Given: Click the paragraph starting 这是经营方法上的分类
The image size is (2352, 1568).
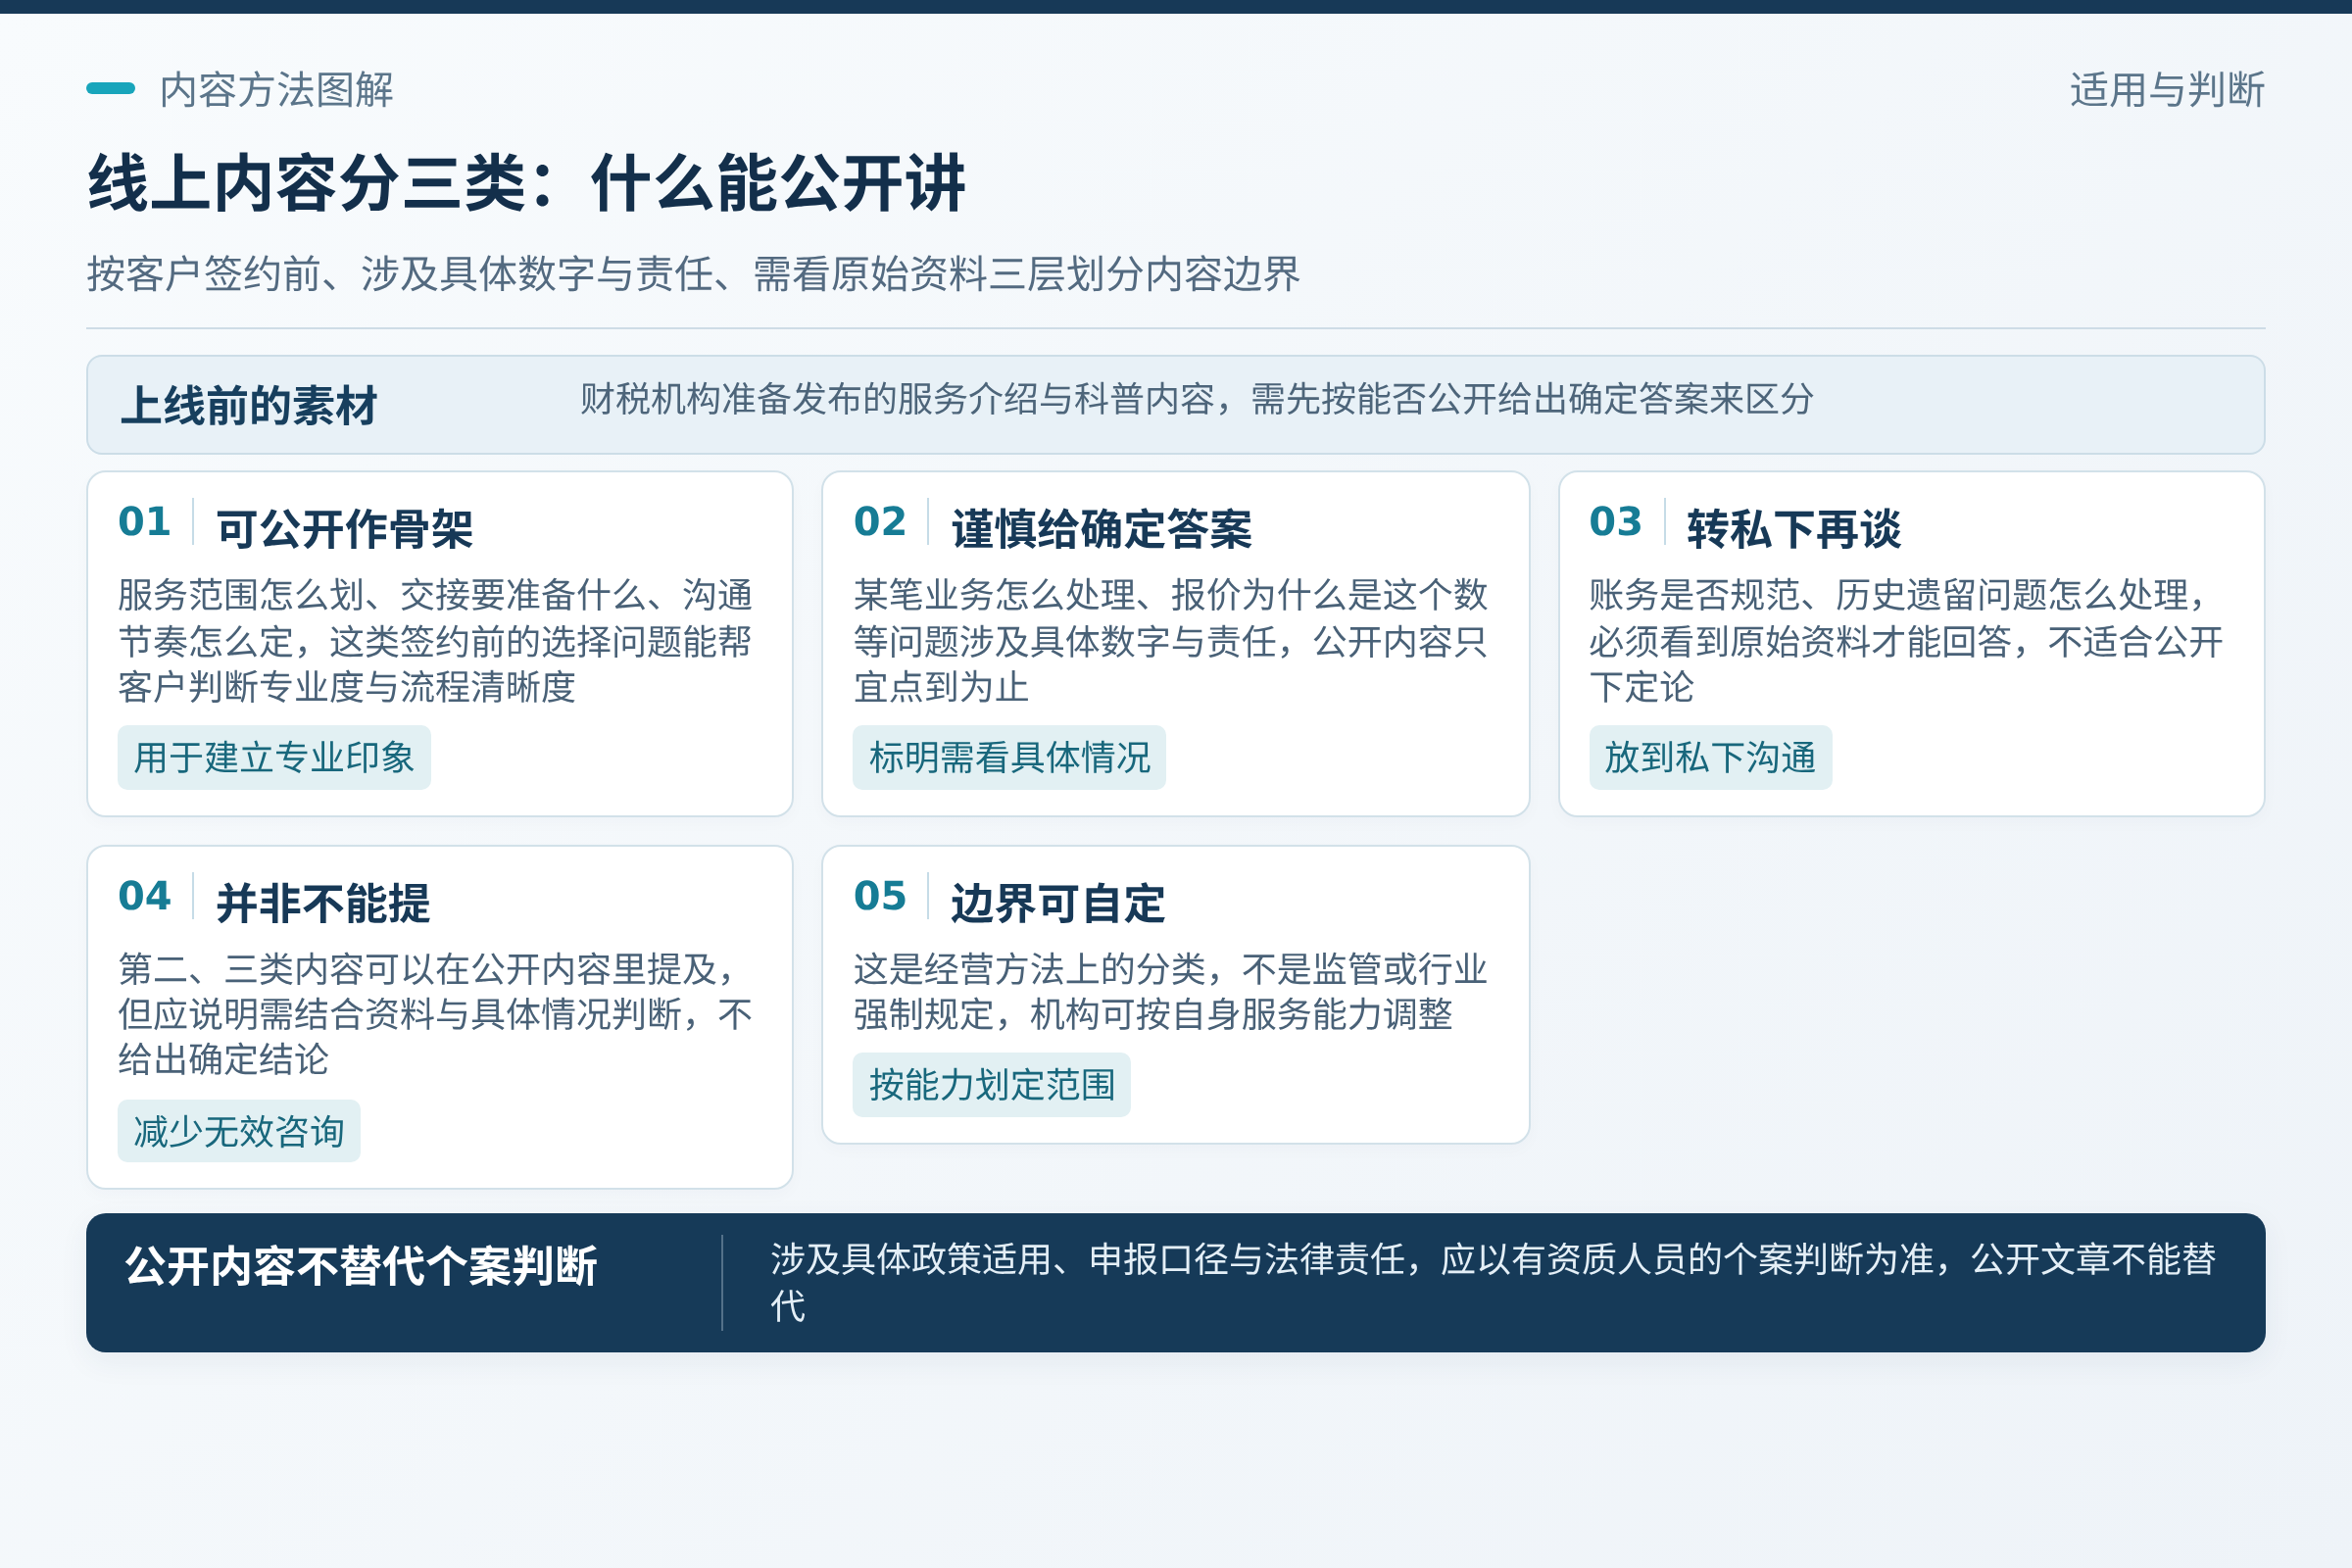Looking at the screenshot, I should pyautogui.click(x=1171, y=992).
